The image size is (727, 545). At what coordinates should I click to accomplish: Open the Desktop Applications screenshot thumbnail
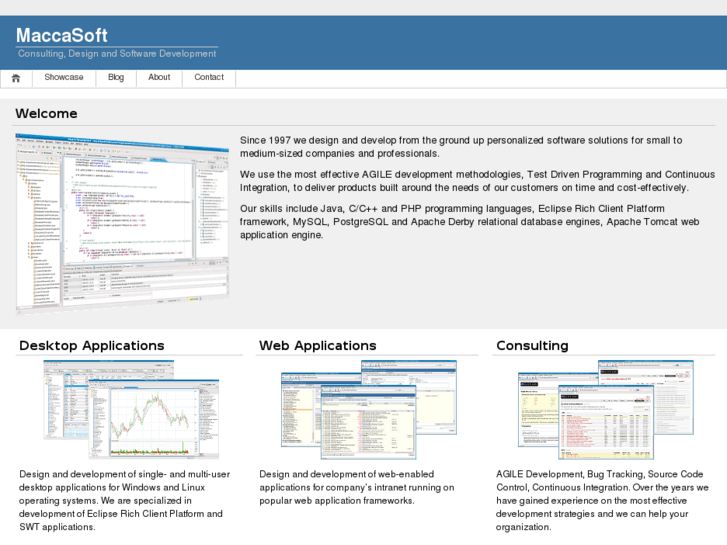[131, 409]
